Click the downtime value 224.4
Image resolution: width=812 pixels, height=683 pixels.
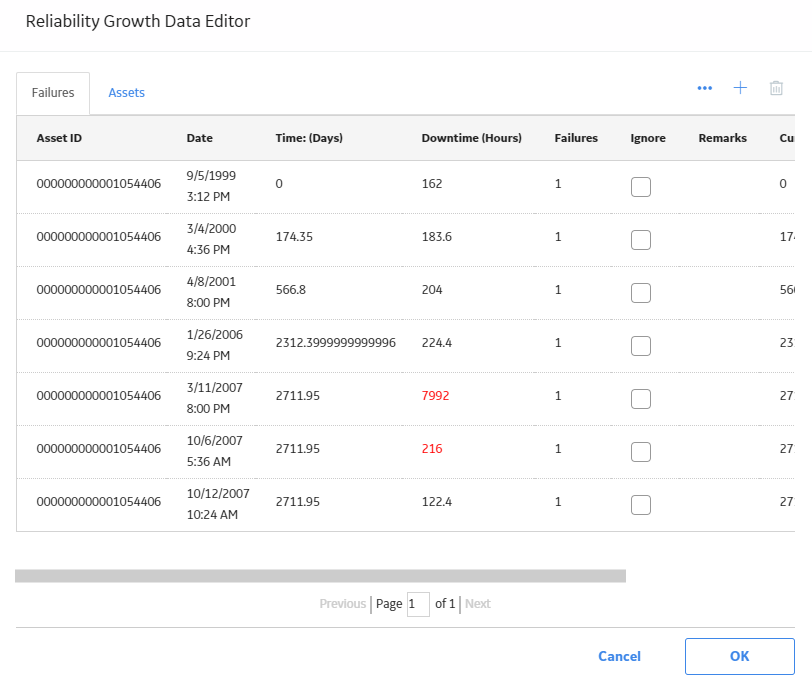coord(436,343)
